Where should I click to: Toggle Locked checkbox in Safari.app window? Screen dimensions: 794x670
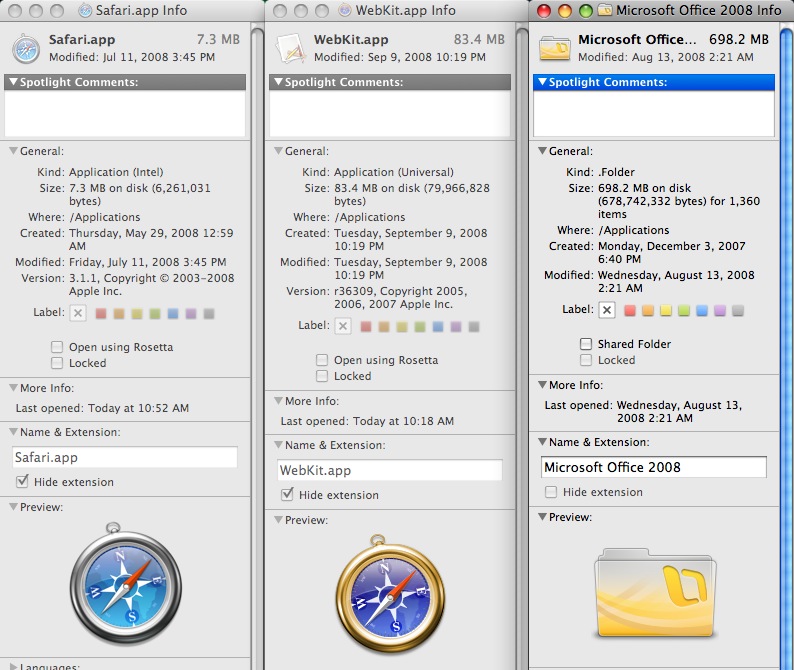pos(57,363)
